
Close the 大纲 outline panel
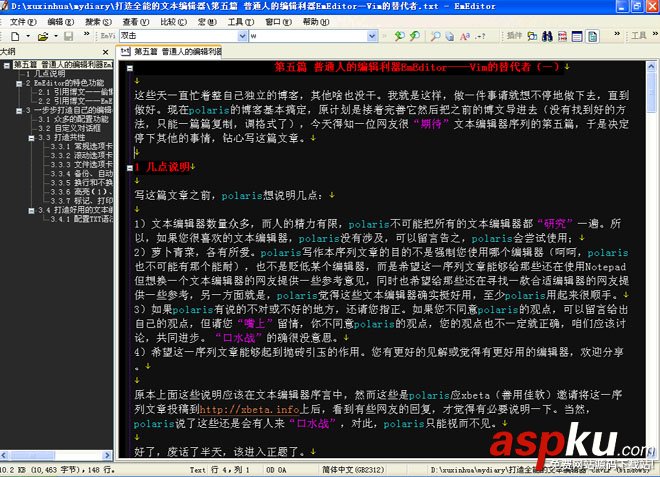coord(105,52)
